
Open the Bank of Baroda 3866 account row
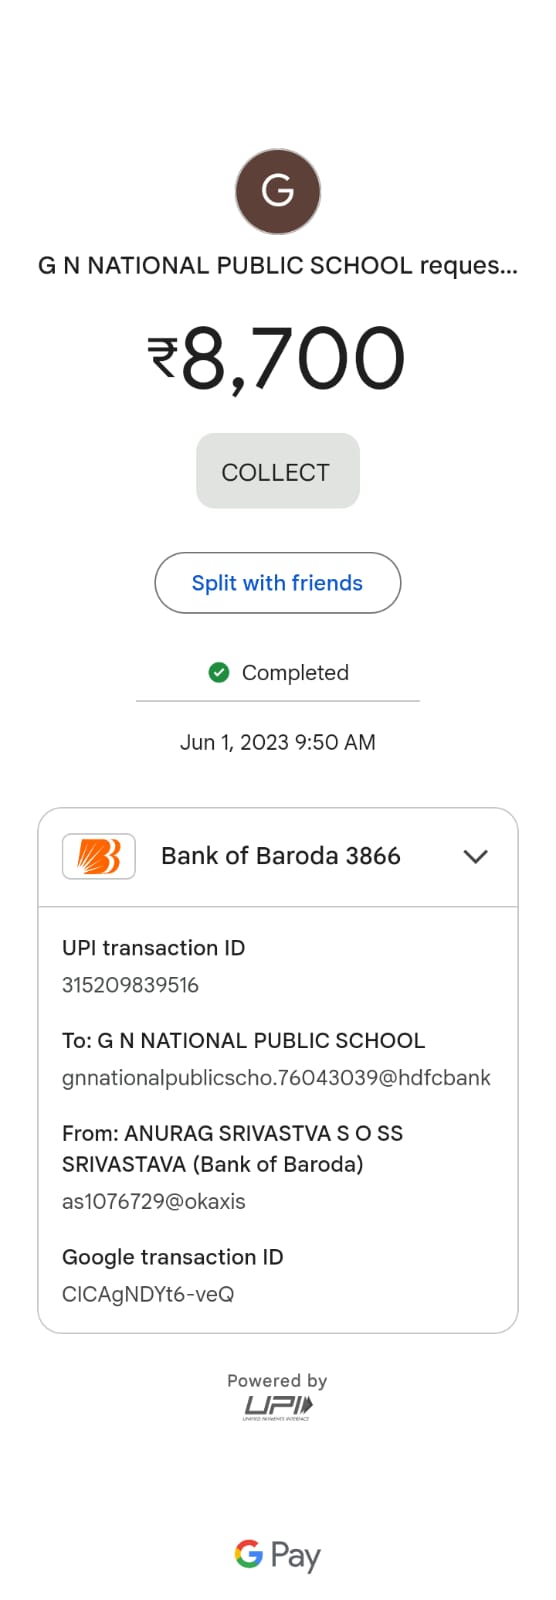click(278, 857)
